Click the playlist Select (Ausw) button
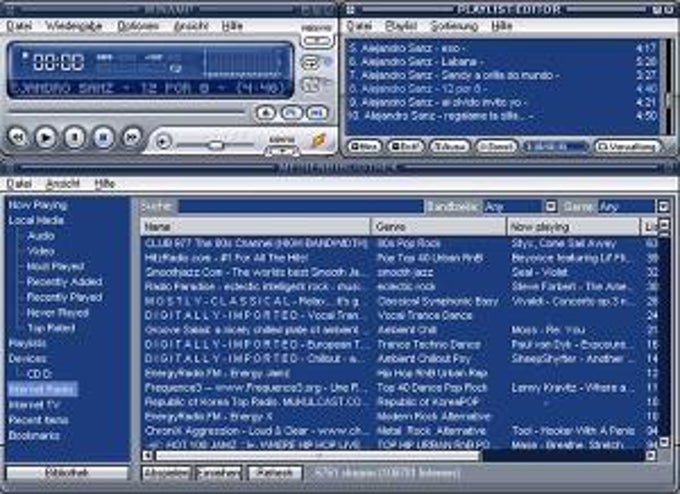Image resolution: width=680 pixels, height=494 pixels. 450,147
